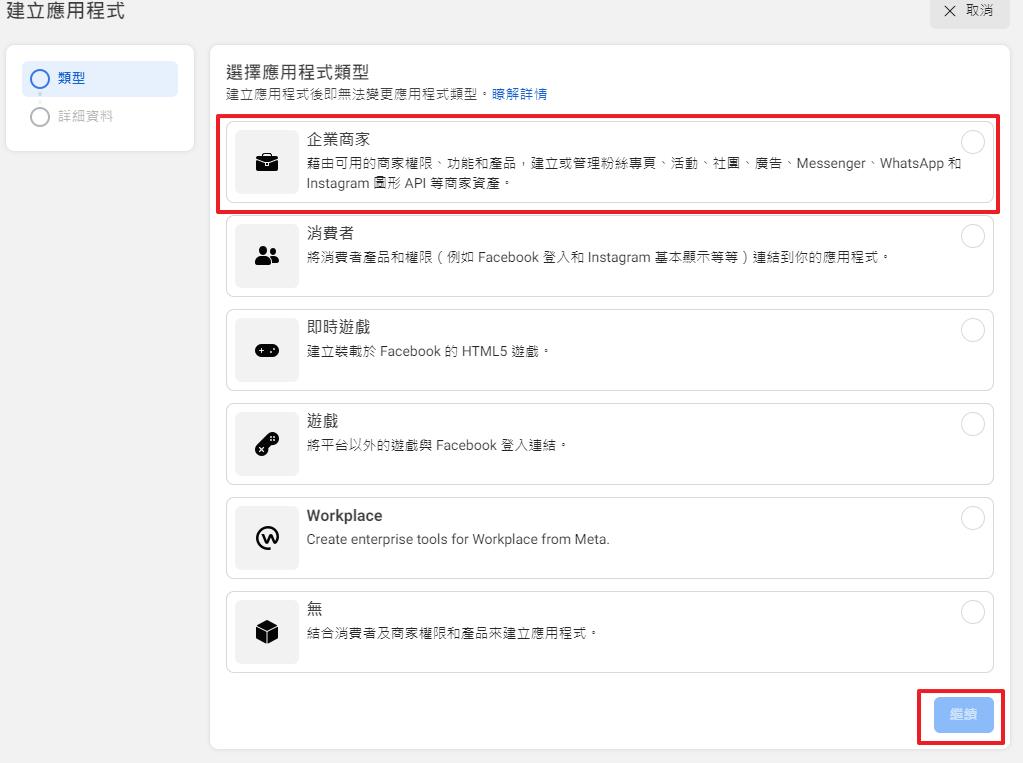Click the Workplace logo icon

tap(267, 538)
